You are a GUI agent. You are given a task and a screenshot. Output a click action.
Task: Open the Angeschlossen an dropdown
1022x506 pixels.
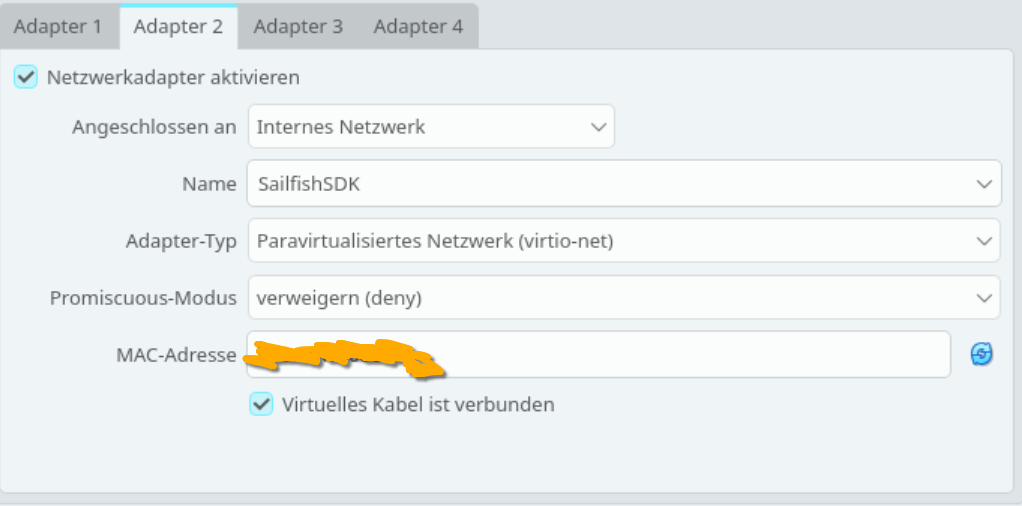coord(430,127)
